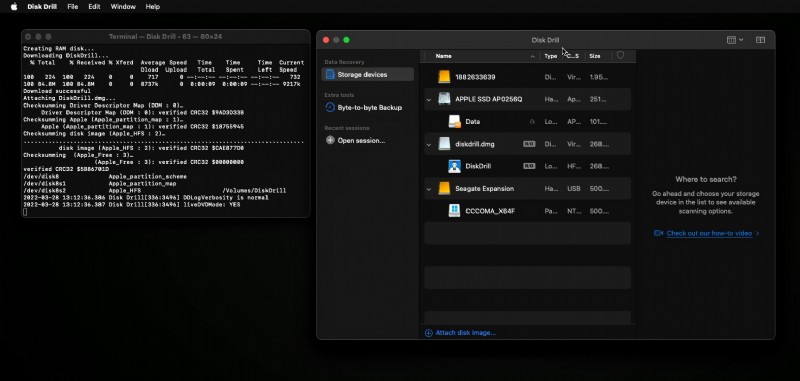Select the 1882633639 device name
The height and width of the screenshot is (381, 800).
click(x=475, y=77)
